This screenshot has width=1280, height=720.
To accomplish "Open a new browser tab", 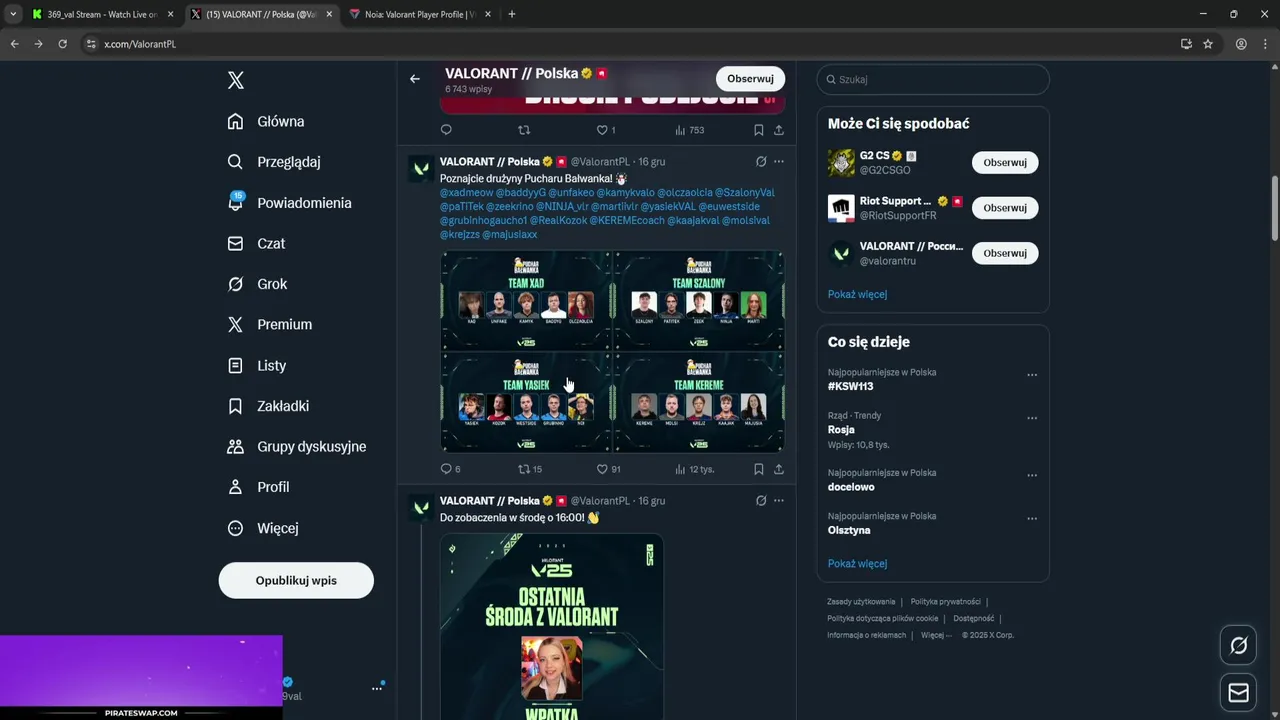I will (512, 15).
